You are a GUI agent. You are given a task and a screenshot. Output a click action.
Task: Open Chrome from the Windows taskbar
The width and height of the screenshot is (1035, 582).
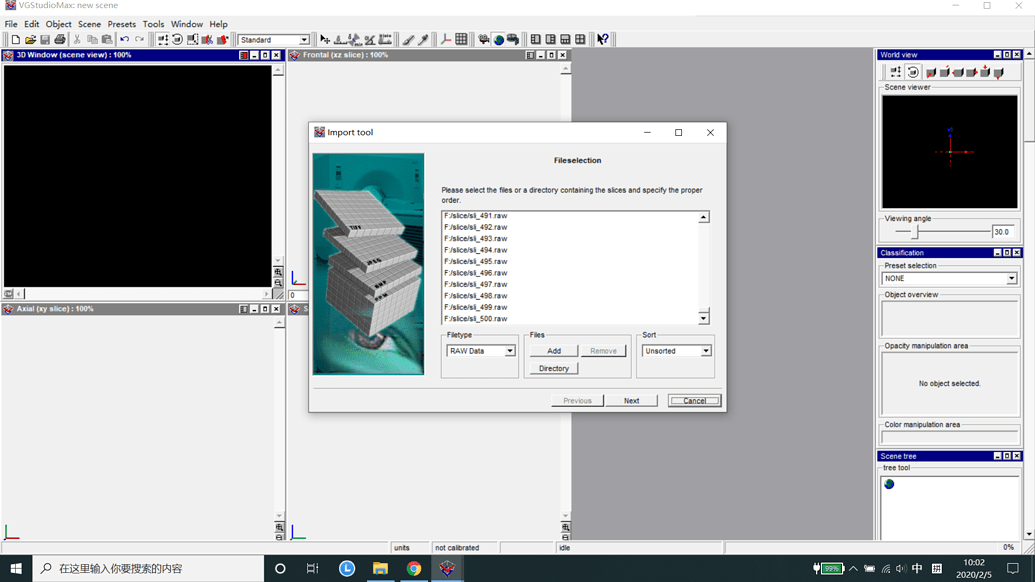(413, 568)
